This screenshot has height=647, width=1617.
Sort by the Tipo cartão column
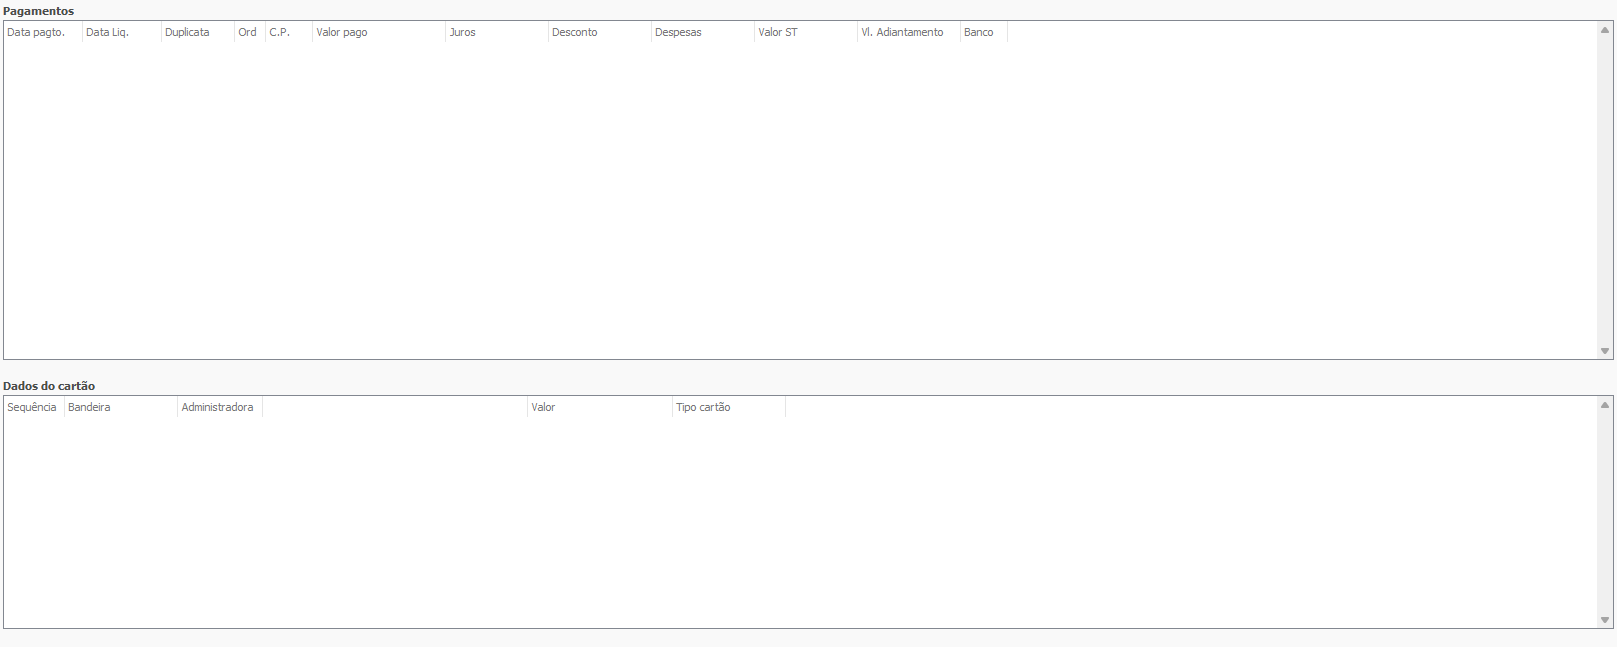tap(727, 407)
